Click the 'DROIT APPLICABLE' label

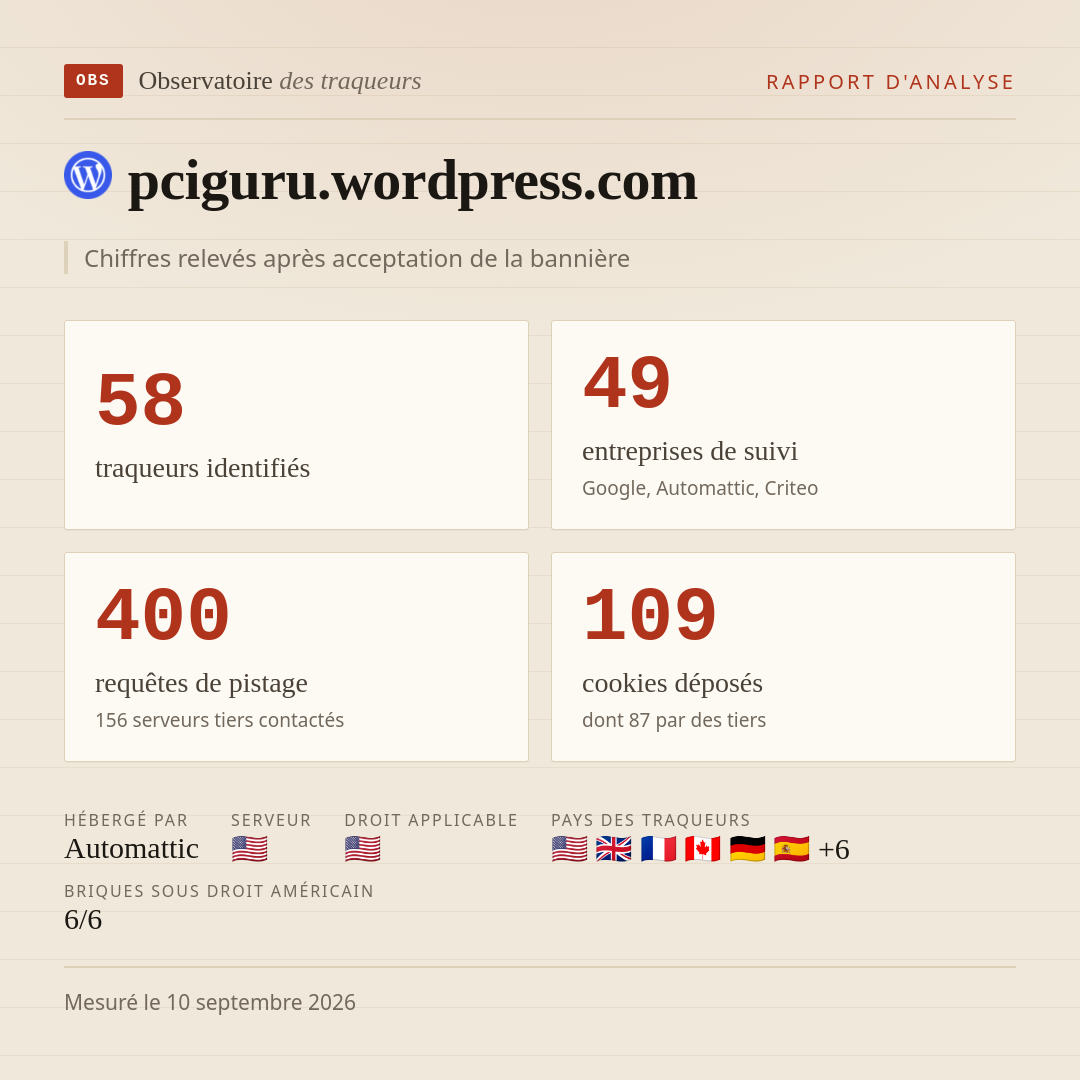(x=431, y=820)
